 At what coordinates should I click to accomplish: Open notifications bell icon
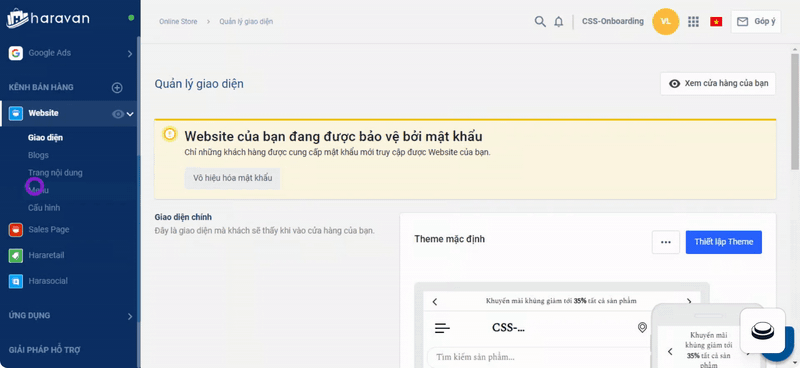click(559, 21)
